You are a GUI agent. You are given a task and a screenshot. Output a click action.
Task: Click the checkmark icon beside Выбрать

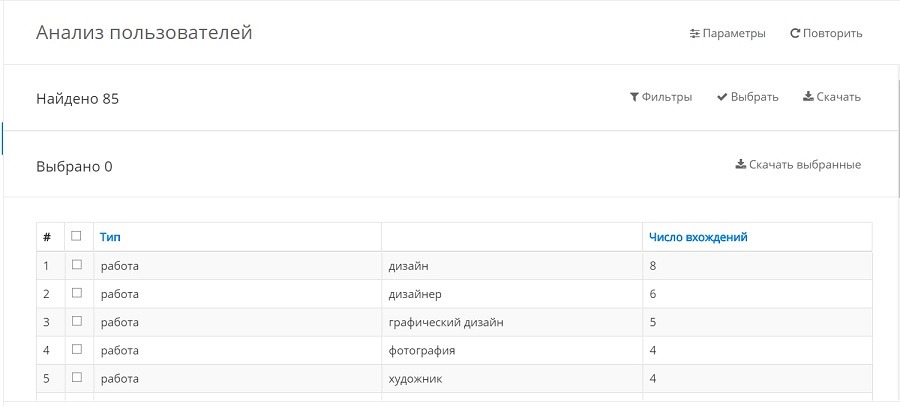coord(722,96)
